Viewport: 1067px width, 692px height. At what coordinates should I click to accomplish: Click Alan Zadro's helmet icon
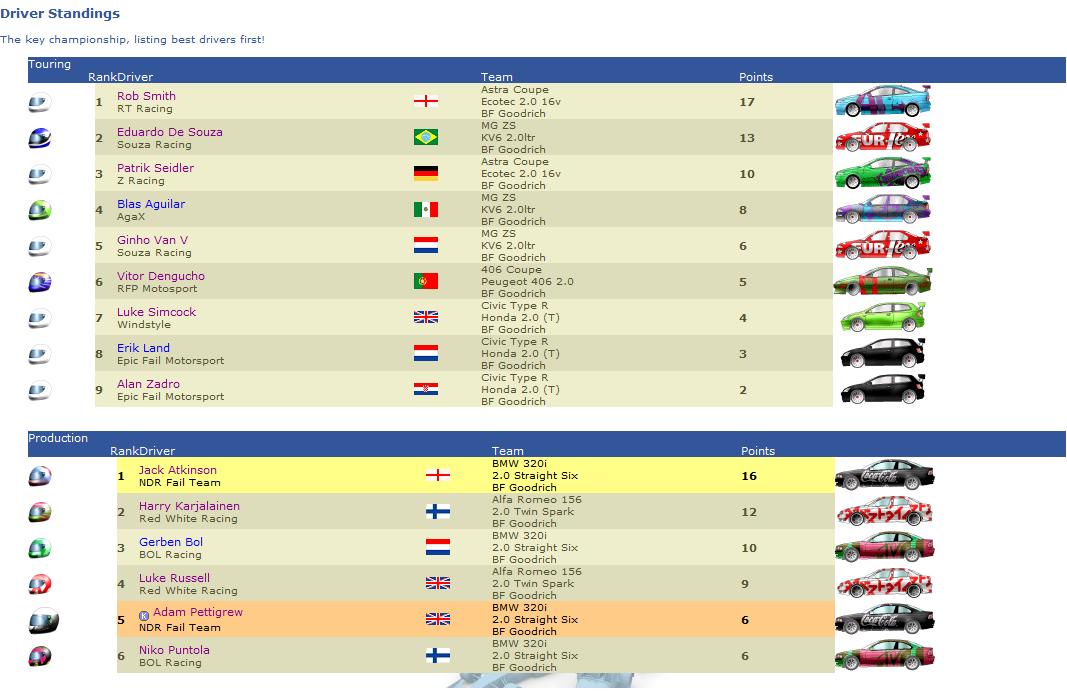(x=39, y=391)
